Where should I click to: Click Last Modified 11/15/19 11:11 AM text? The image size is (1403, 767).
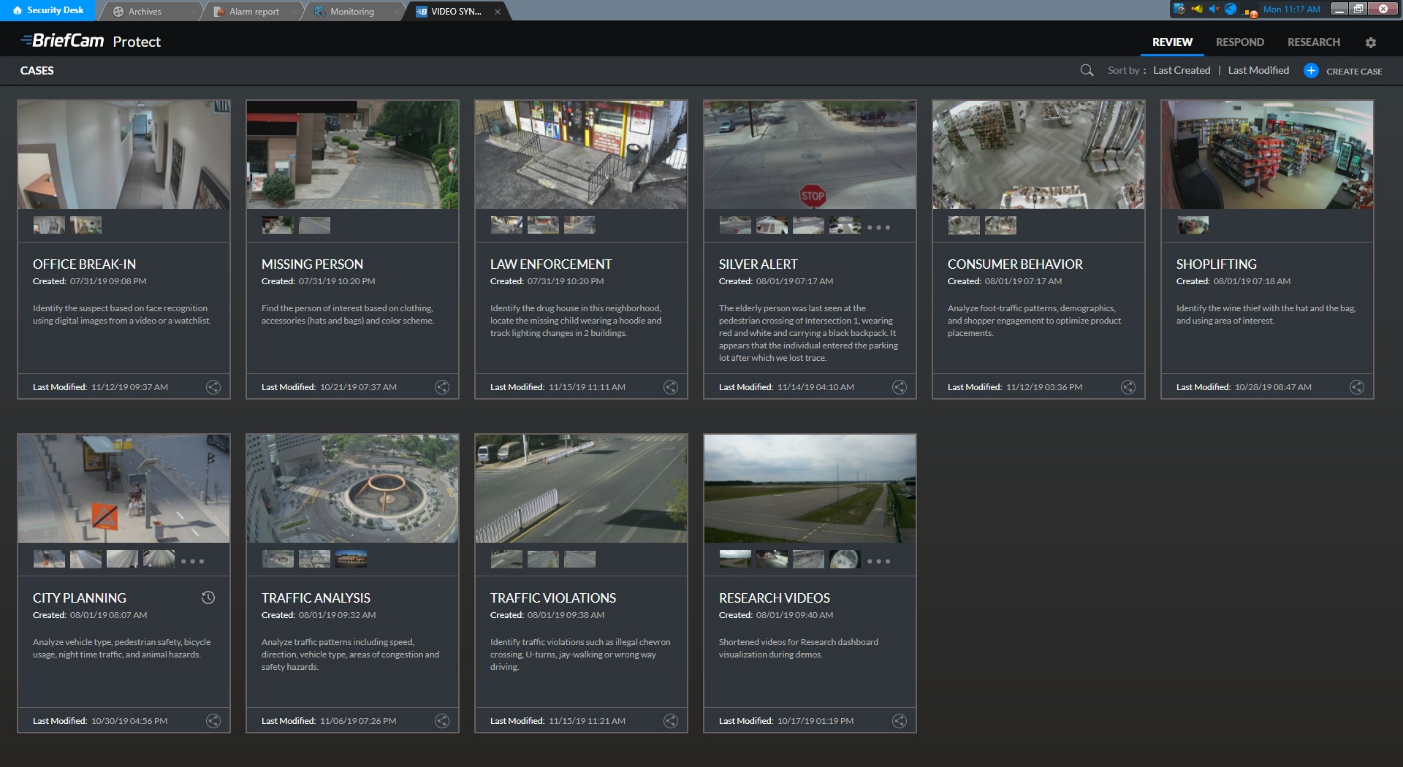tap(557, 387)
